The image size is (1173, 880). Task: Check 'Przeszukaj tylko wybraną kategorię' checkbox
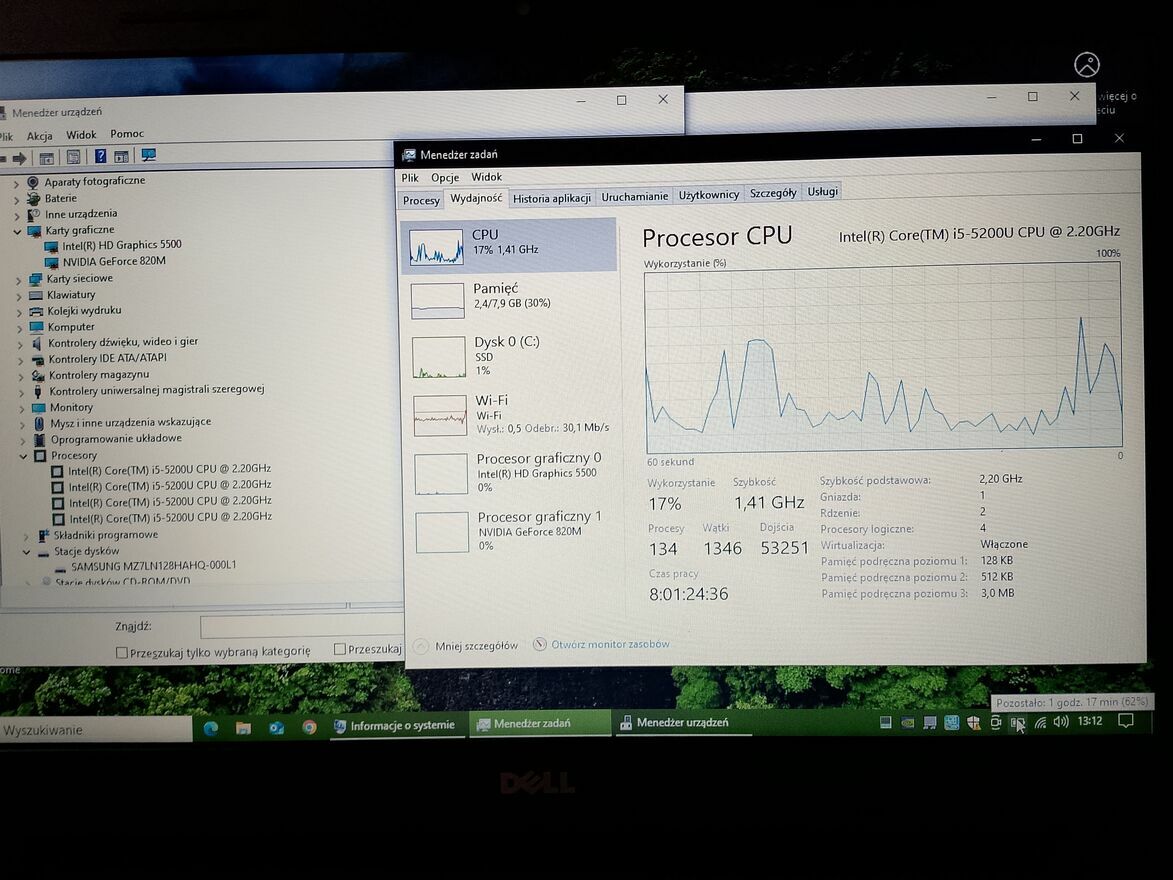[x=122, y=652]
